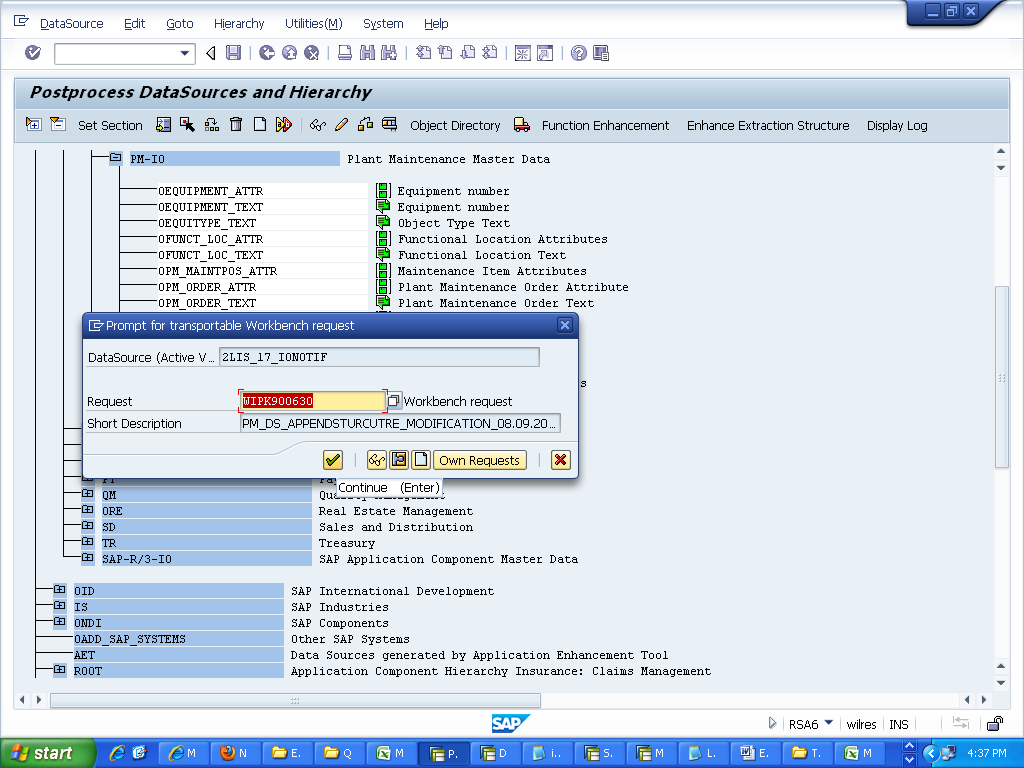This screenshot has width=1024, height=768.
Task: Click the Cancel red X toolbar icon
Action: click(x=312, y=53)
